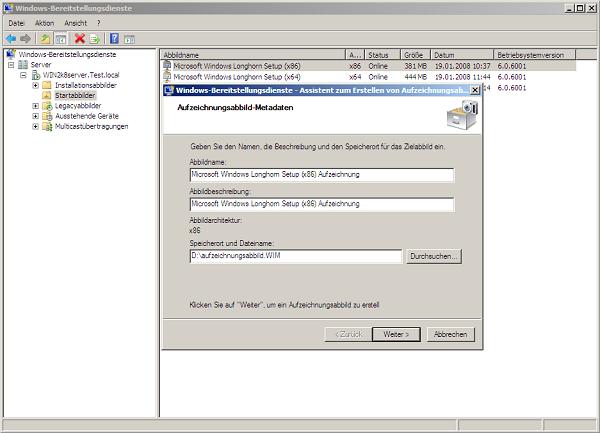Screen dimensions: 600x433
Task: Close the wizard dialog with X
Action: 474,90
